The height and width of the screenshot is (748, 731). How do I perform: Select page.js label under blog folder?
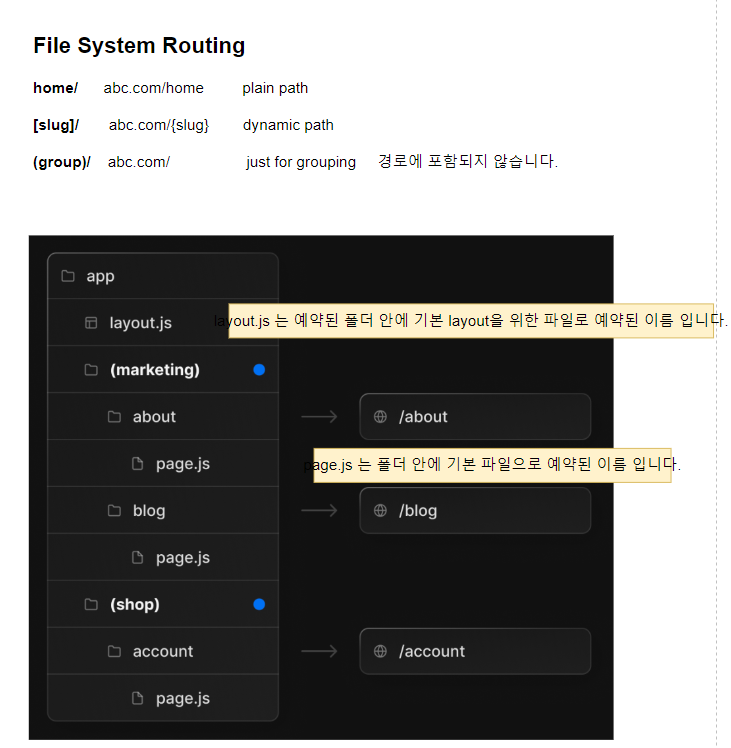pos(183,558)
